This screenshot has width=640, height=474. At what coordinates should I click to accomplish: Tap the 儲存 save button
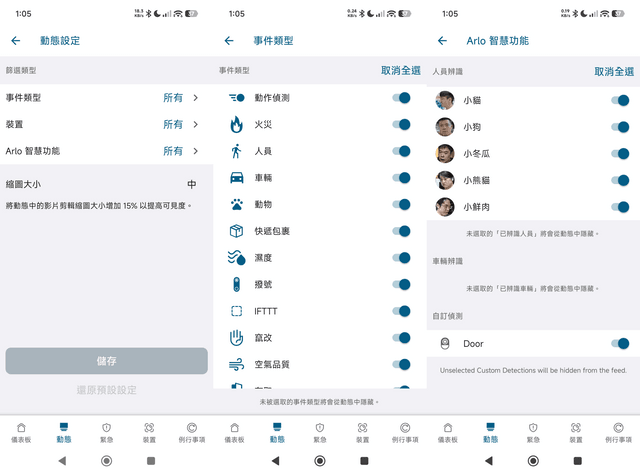pyautogui.click(x=107, y=361)
